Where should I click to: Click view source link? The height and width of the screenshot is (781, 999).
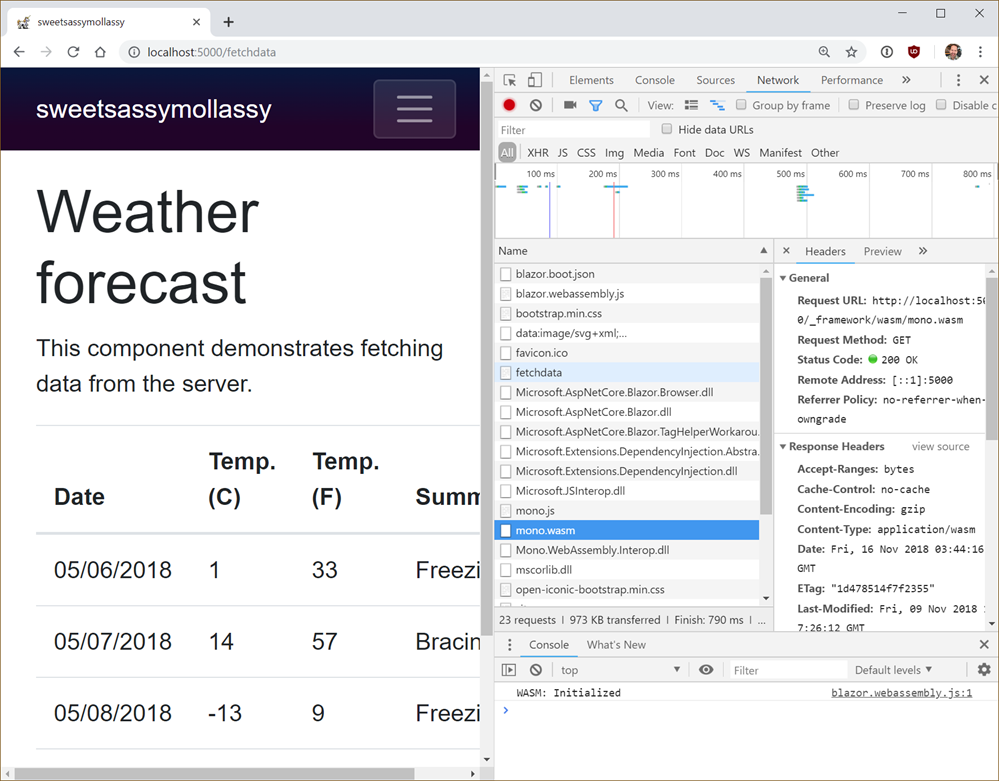tap(940, 447)
